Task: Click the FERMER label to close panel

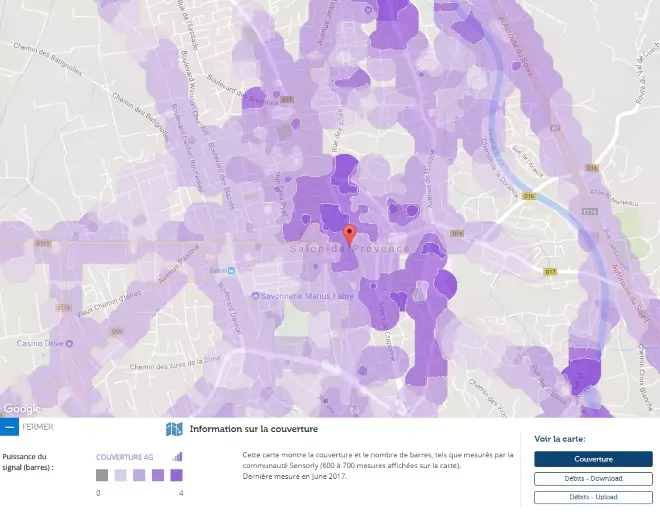Action: [x=39, y=427]
